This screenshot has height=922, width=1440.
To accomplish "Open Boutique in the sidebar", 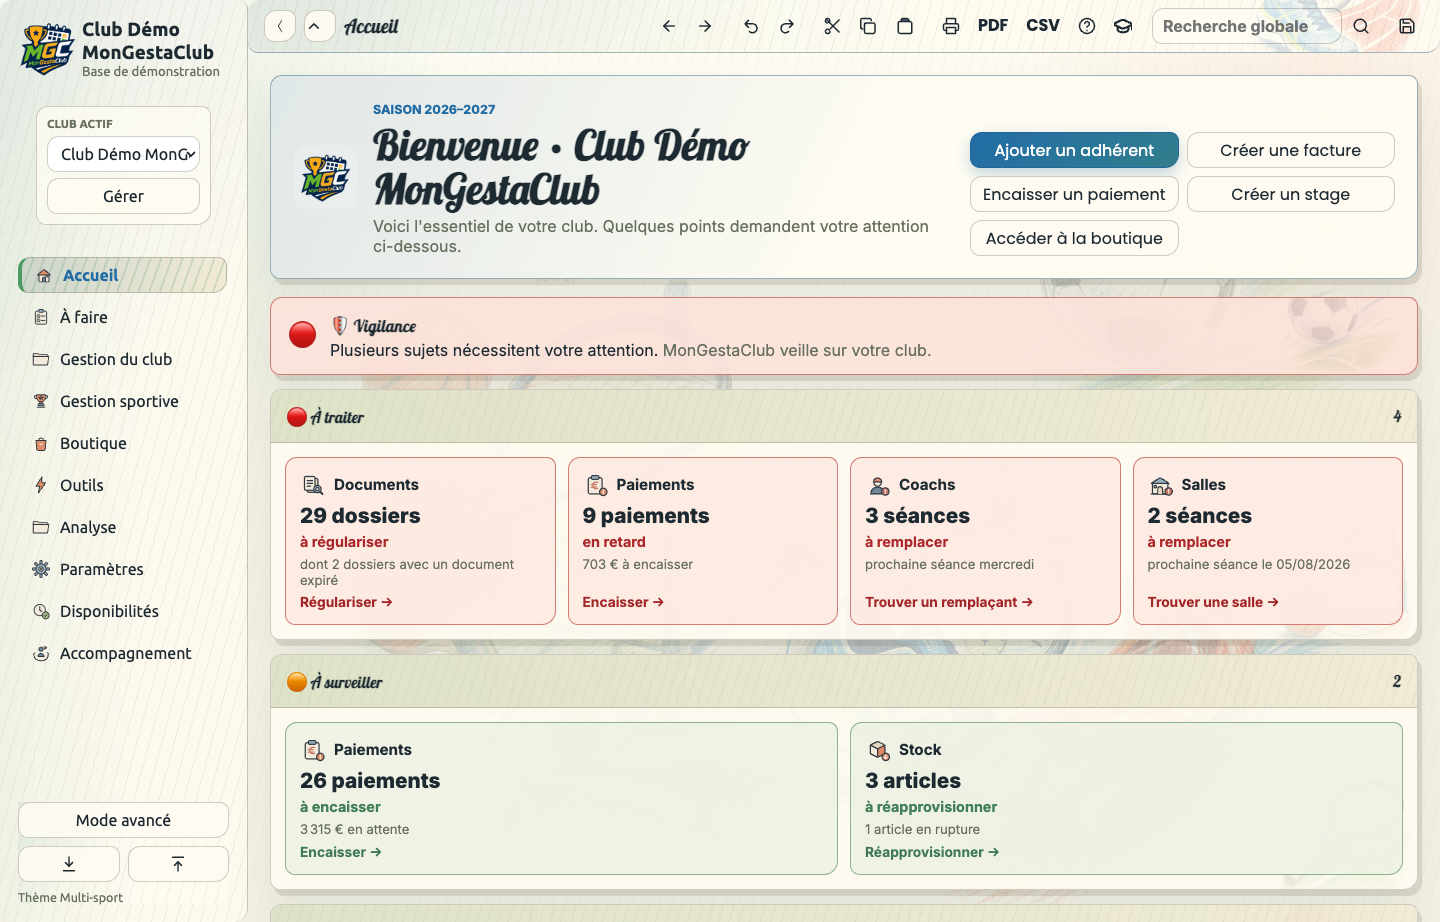I will [x=123, y=443].
